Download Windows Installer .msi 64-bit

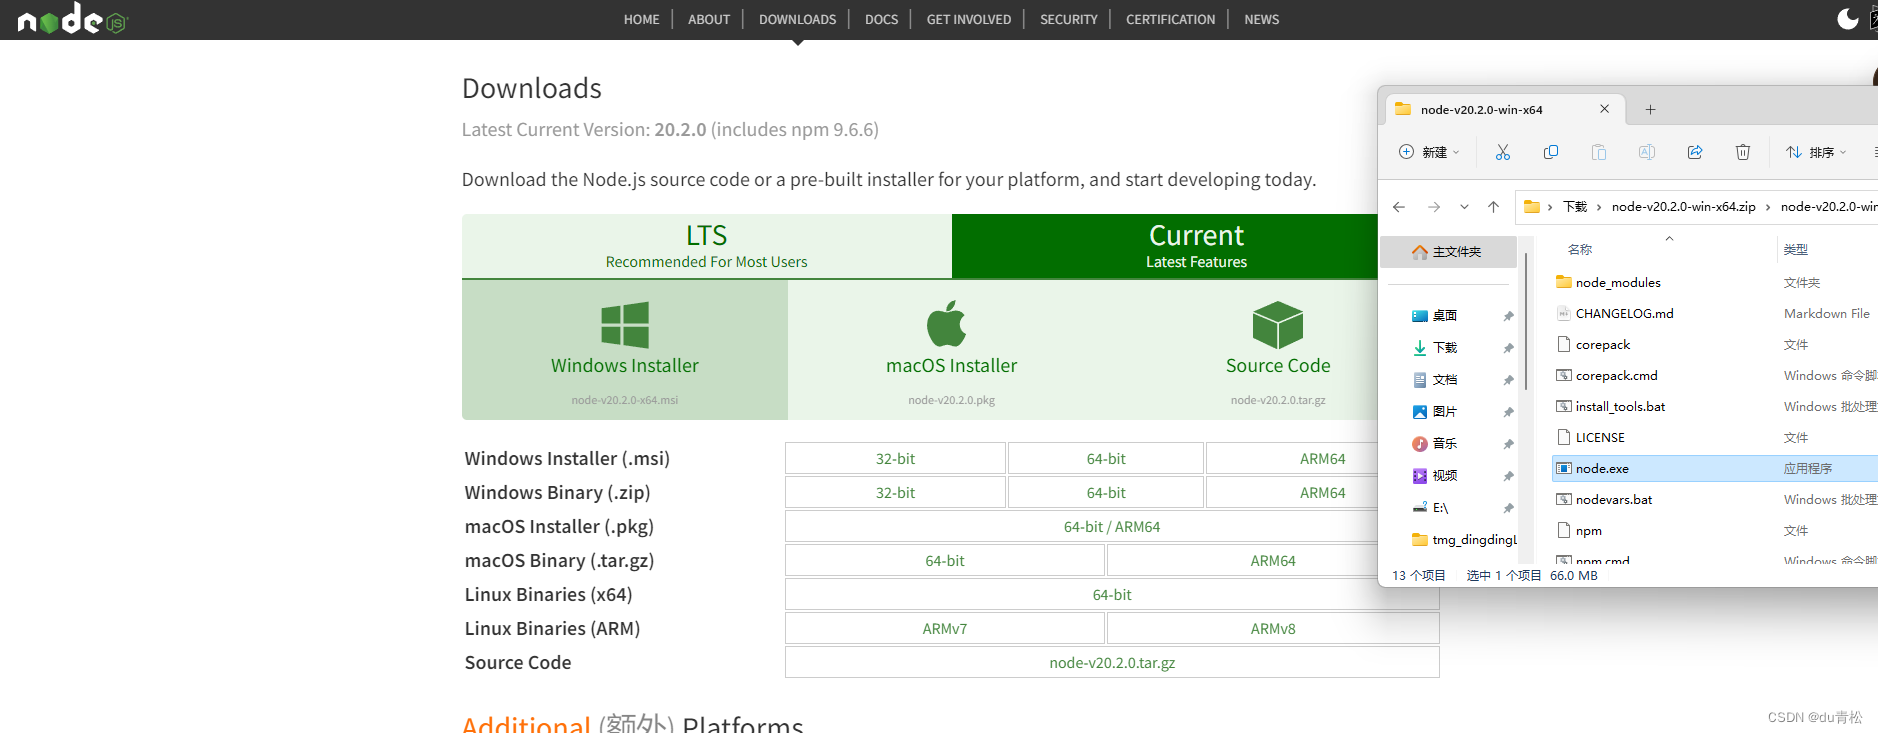point(1106,459)
